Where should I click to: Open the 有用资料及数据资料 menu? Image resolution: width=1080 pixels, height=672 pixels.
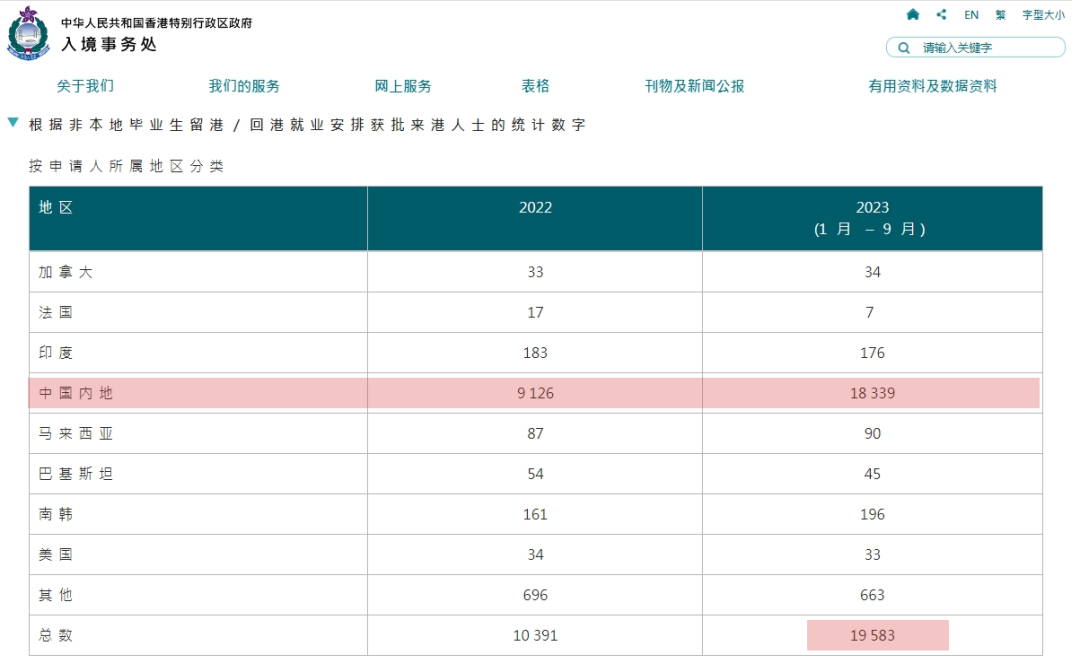(933, 86)
